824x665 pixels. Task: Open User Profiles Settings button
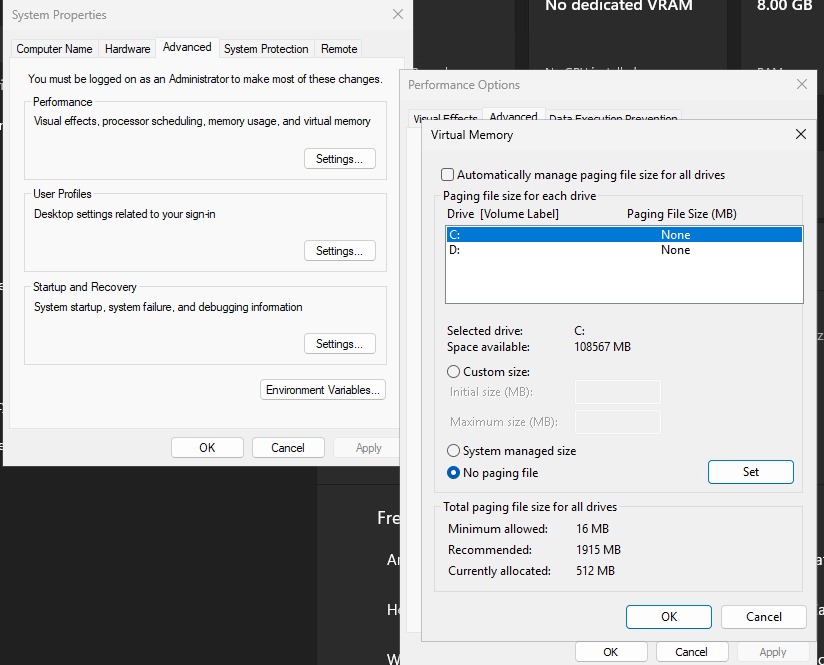tap(339, 251)
